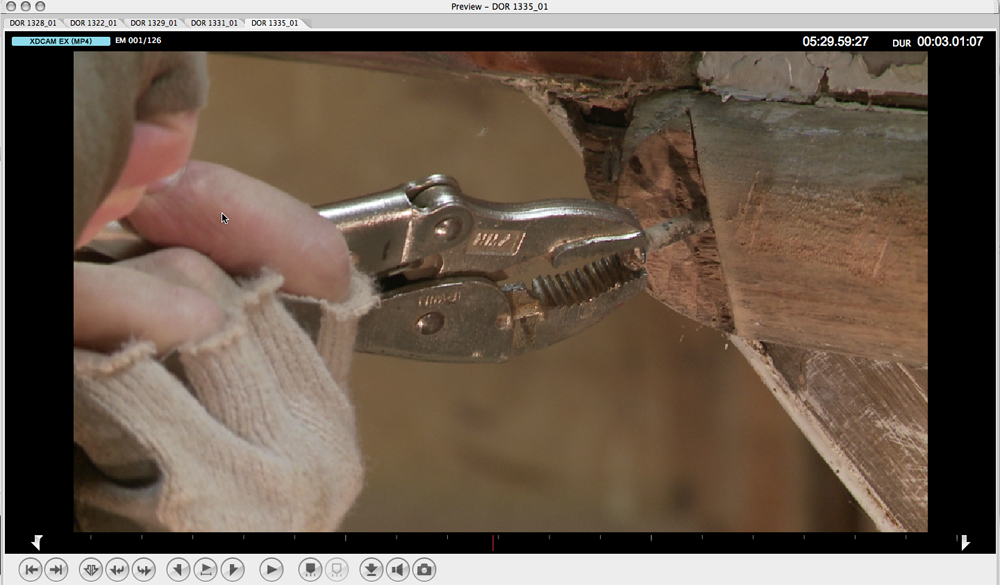The height and width of the screenshot is (585, 1000).
Task: Capture a still with the camera button
Action: point(424,570)
